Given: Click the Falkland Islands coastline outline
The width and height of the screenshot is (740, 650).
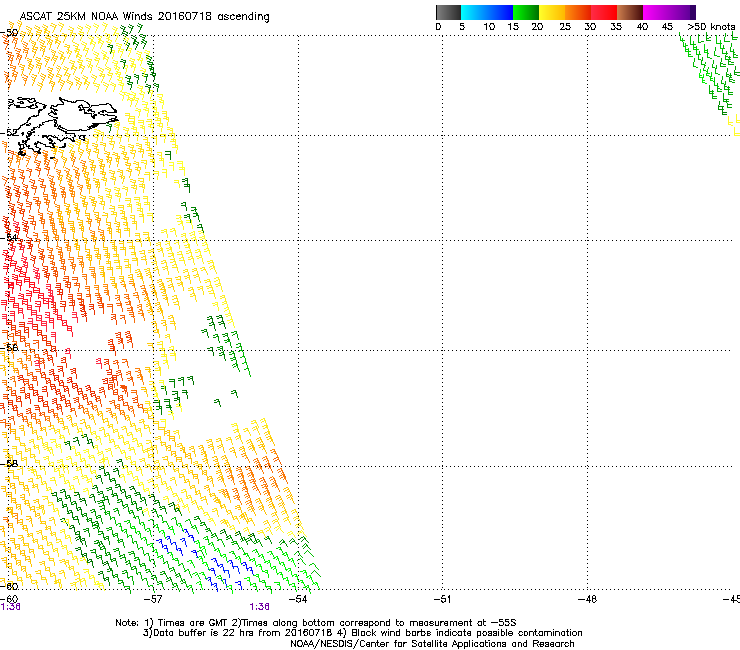Looking at the screenshot, I should coord(61,125).
